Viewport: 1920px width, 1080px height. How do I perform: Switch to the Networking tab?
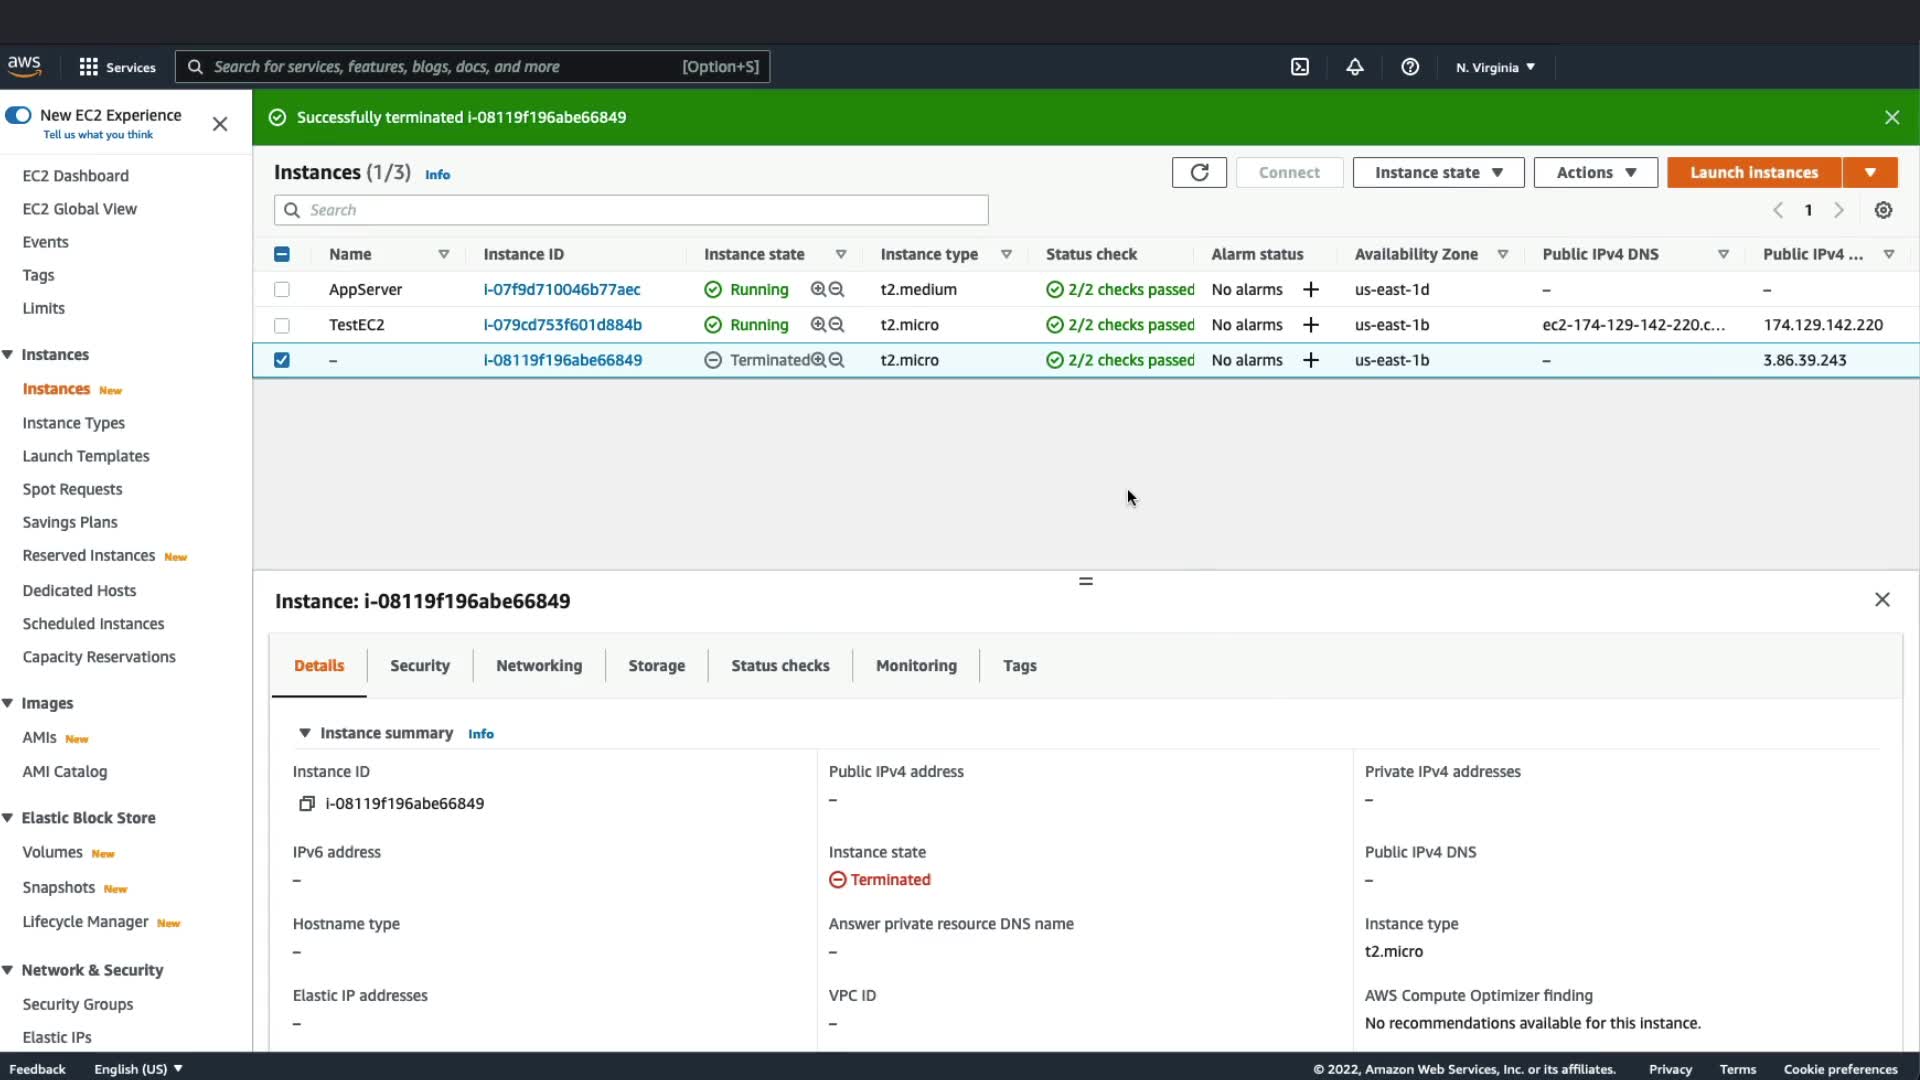coord(538,666)
